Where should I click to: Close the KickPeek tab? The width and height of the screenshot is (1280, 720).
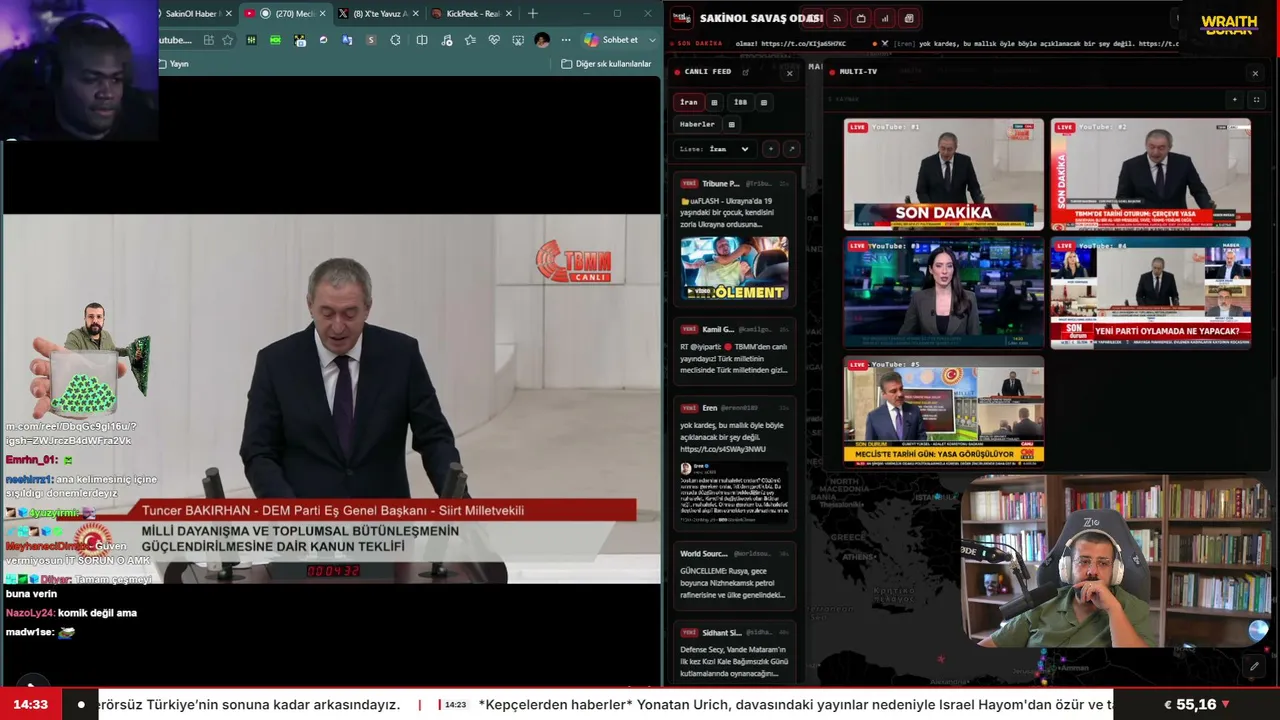tap(509, 14)
